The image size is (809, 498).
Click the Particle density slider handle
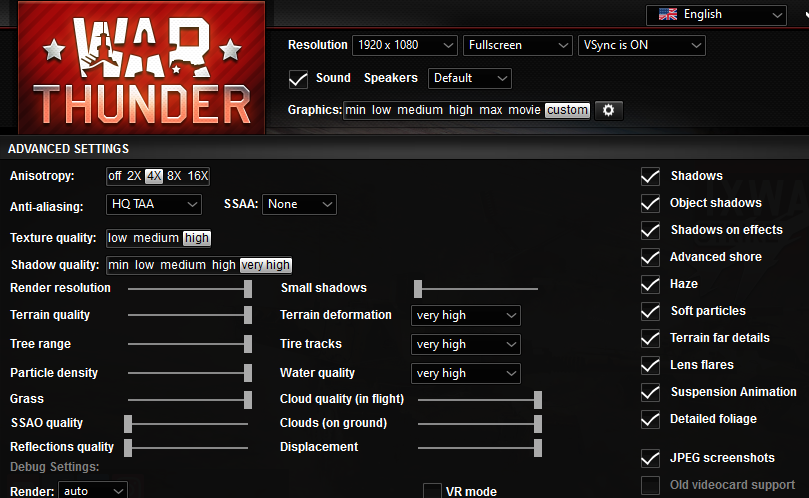click(248, 373)
